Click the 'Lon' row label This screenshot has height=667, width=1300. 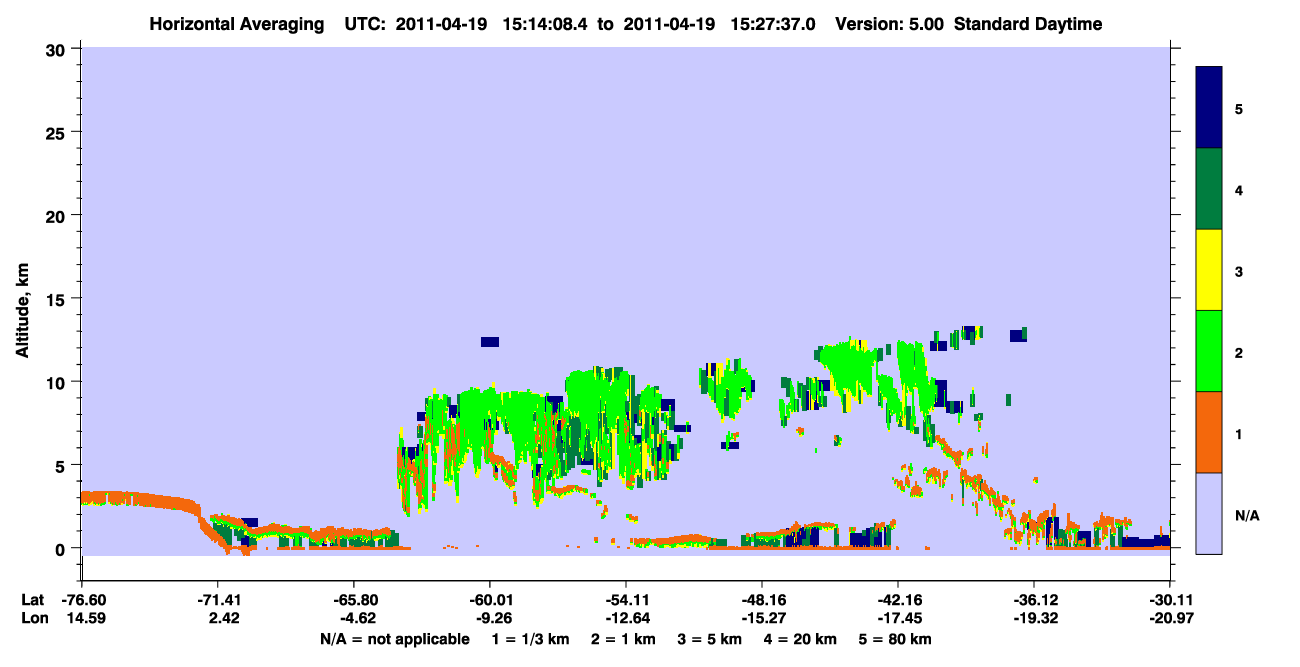coord(33,619)
